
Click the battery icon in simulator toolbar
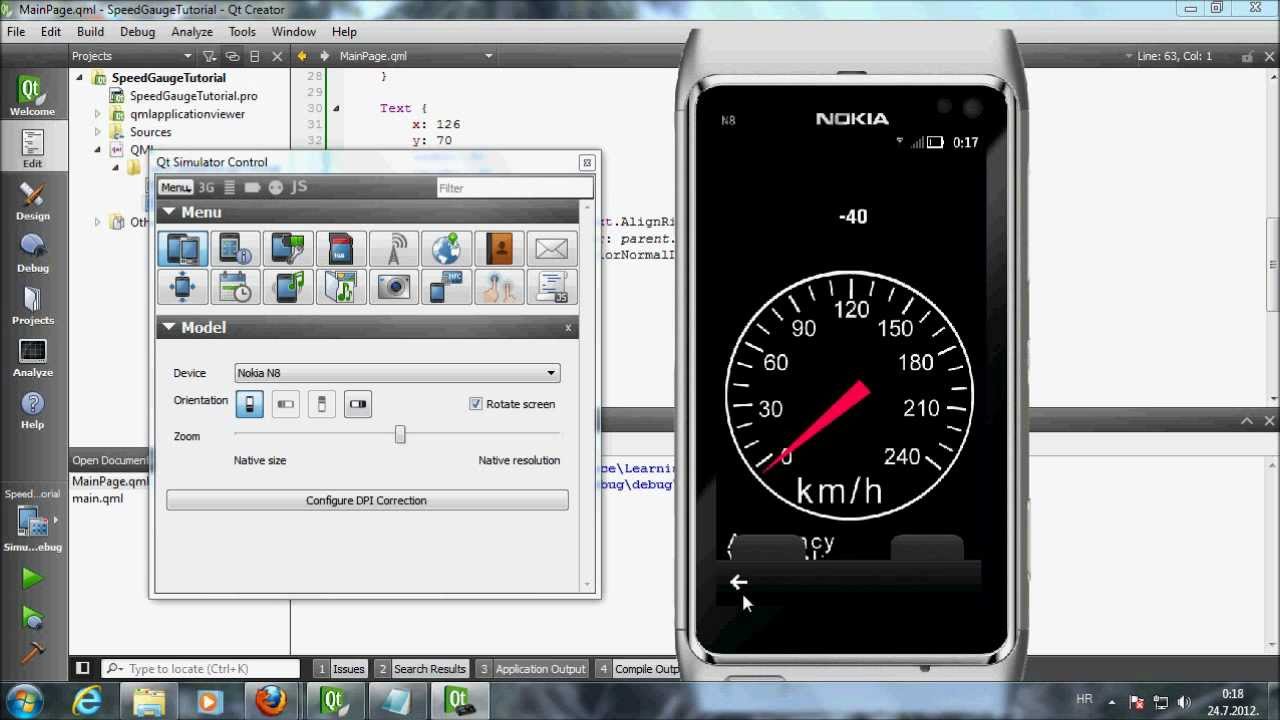click(252, 187)
